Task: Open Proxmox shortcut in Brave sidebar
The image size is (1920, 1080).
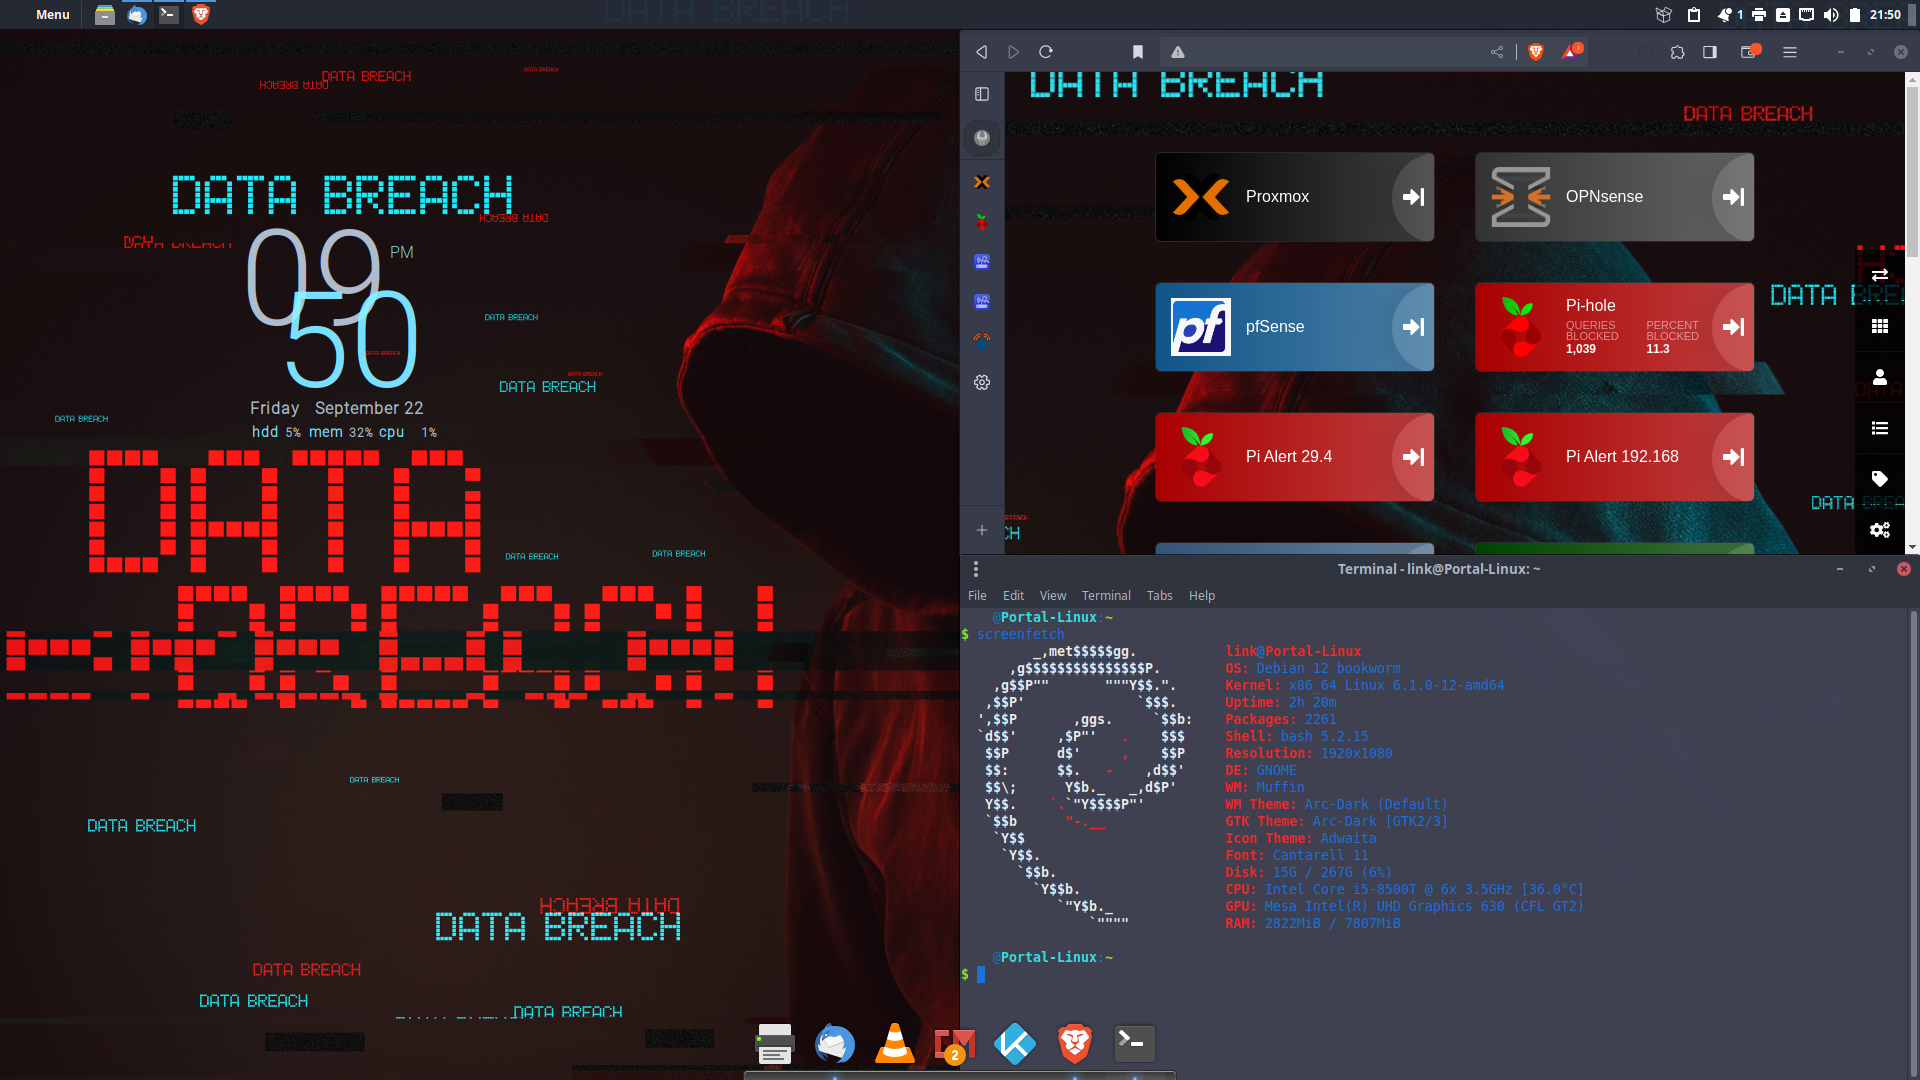Action: tap(982, 182)
